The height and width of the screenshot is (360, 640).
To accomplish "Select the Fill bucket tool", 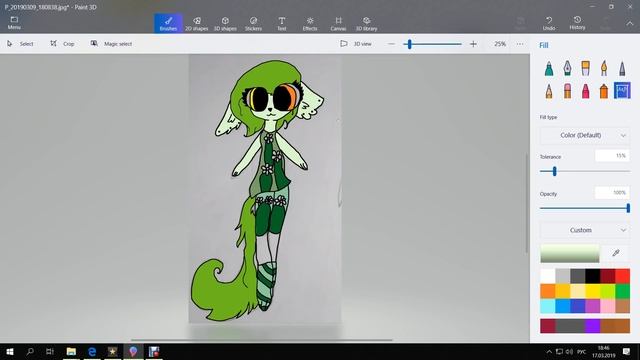I will [x=622, y=91].
